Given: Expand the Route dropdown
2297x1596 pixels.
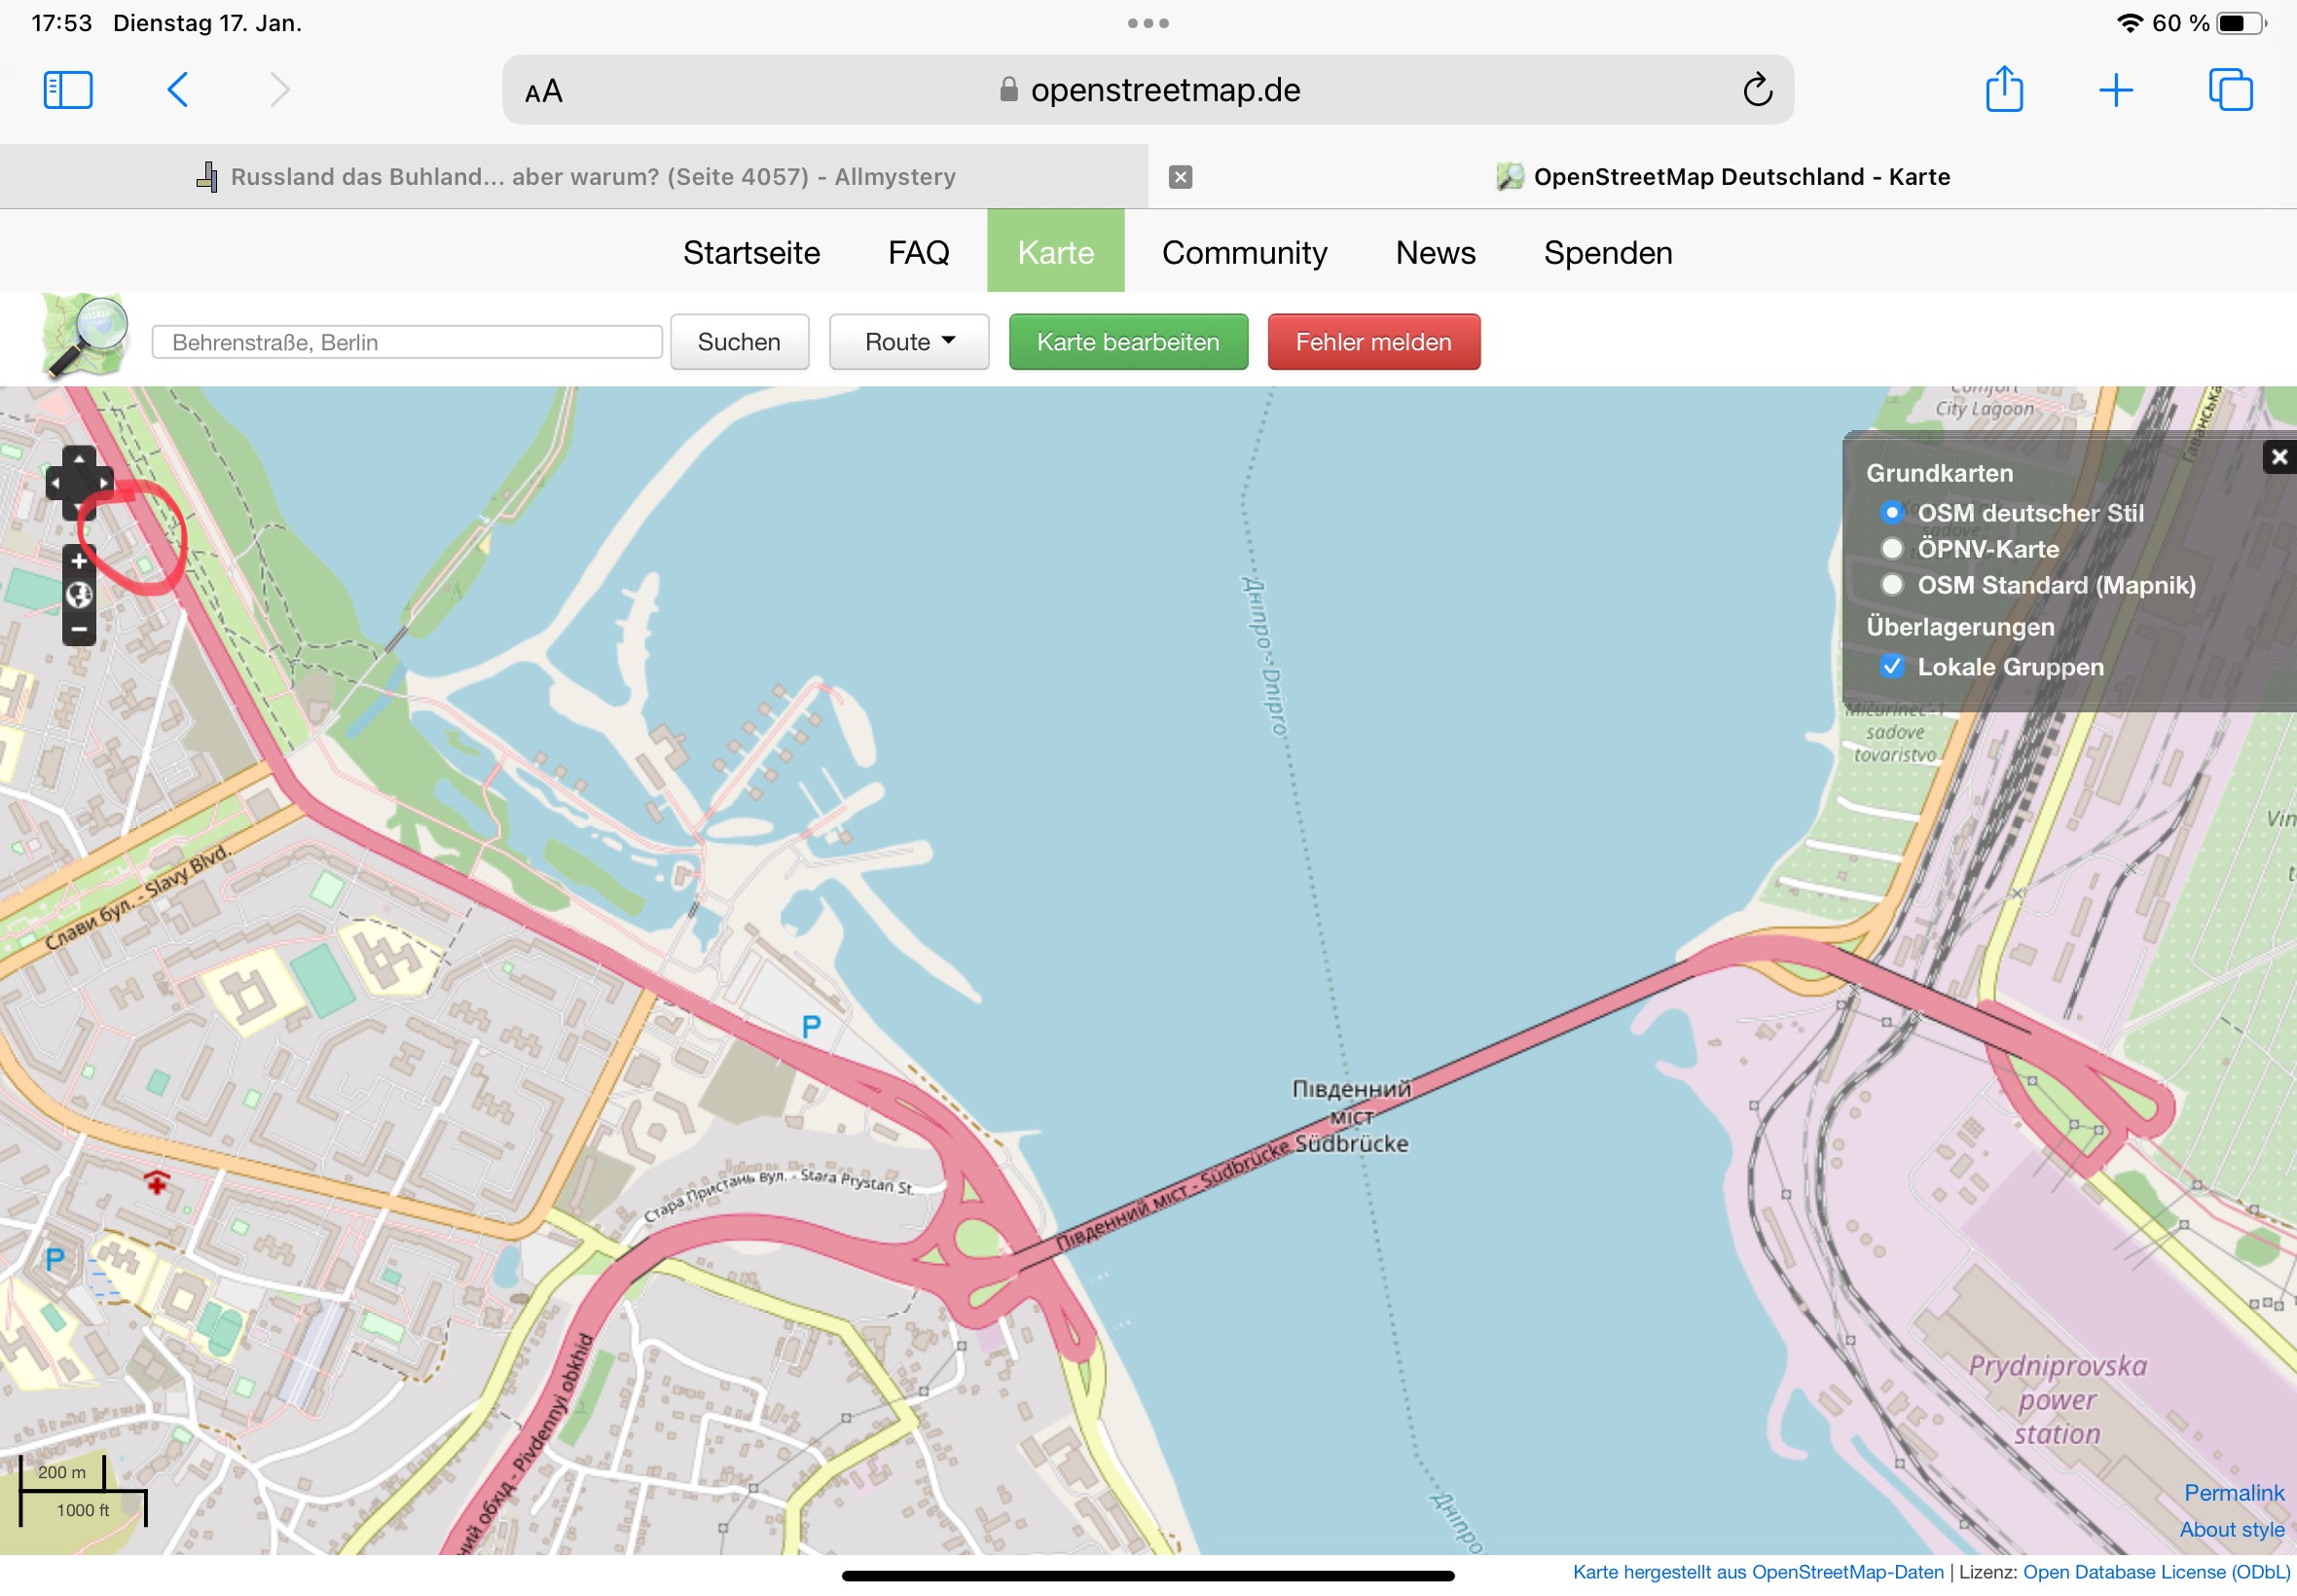Looking at the screenshot, I should pyautogui.click(x=909, y=342).
